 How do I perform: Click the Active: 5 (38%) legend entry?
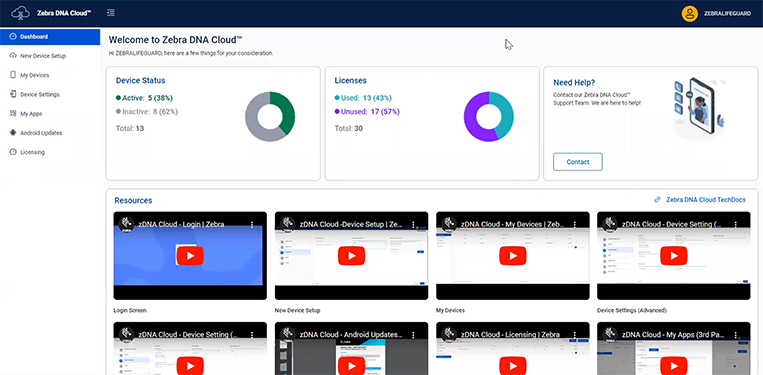144,98
